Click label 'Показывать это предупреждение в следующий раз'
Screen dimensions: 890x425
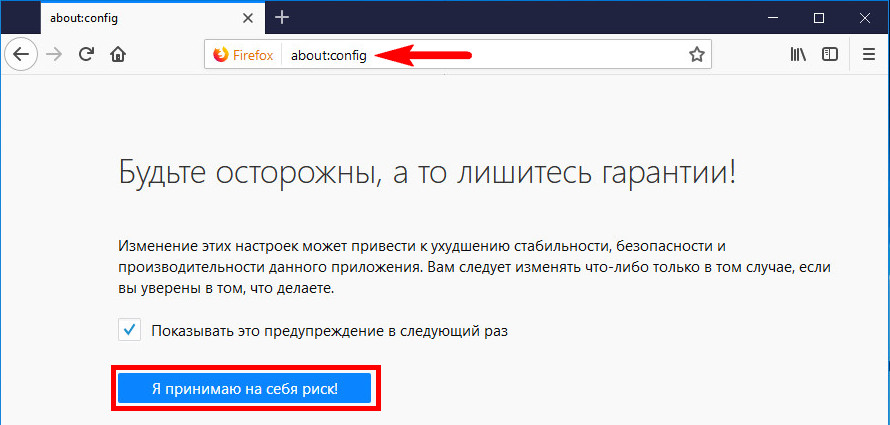pos(329,331)
